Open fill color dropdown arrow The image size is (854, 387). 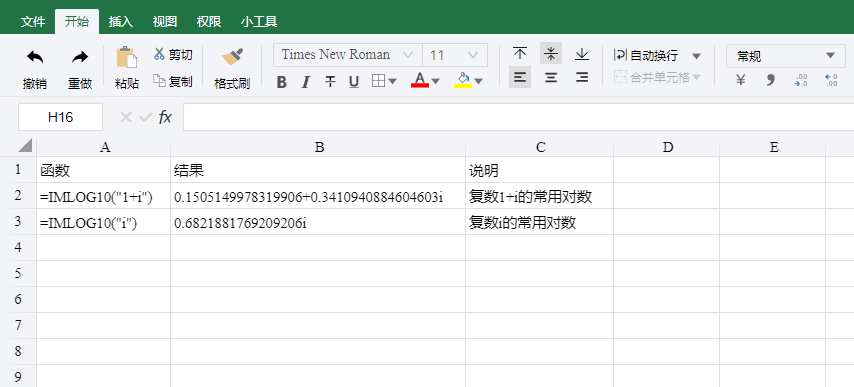click(478, 82)
